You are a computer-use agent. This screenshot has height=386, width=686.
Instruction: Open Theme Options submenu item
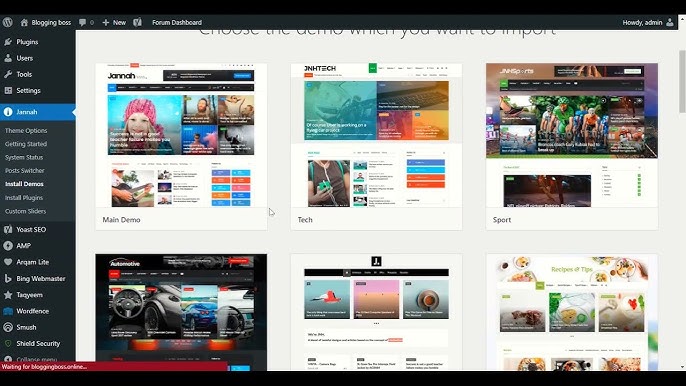pos(26,130)
